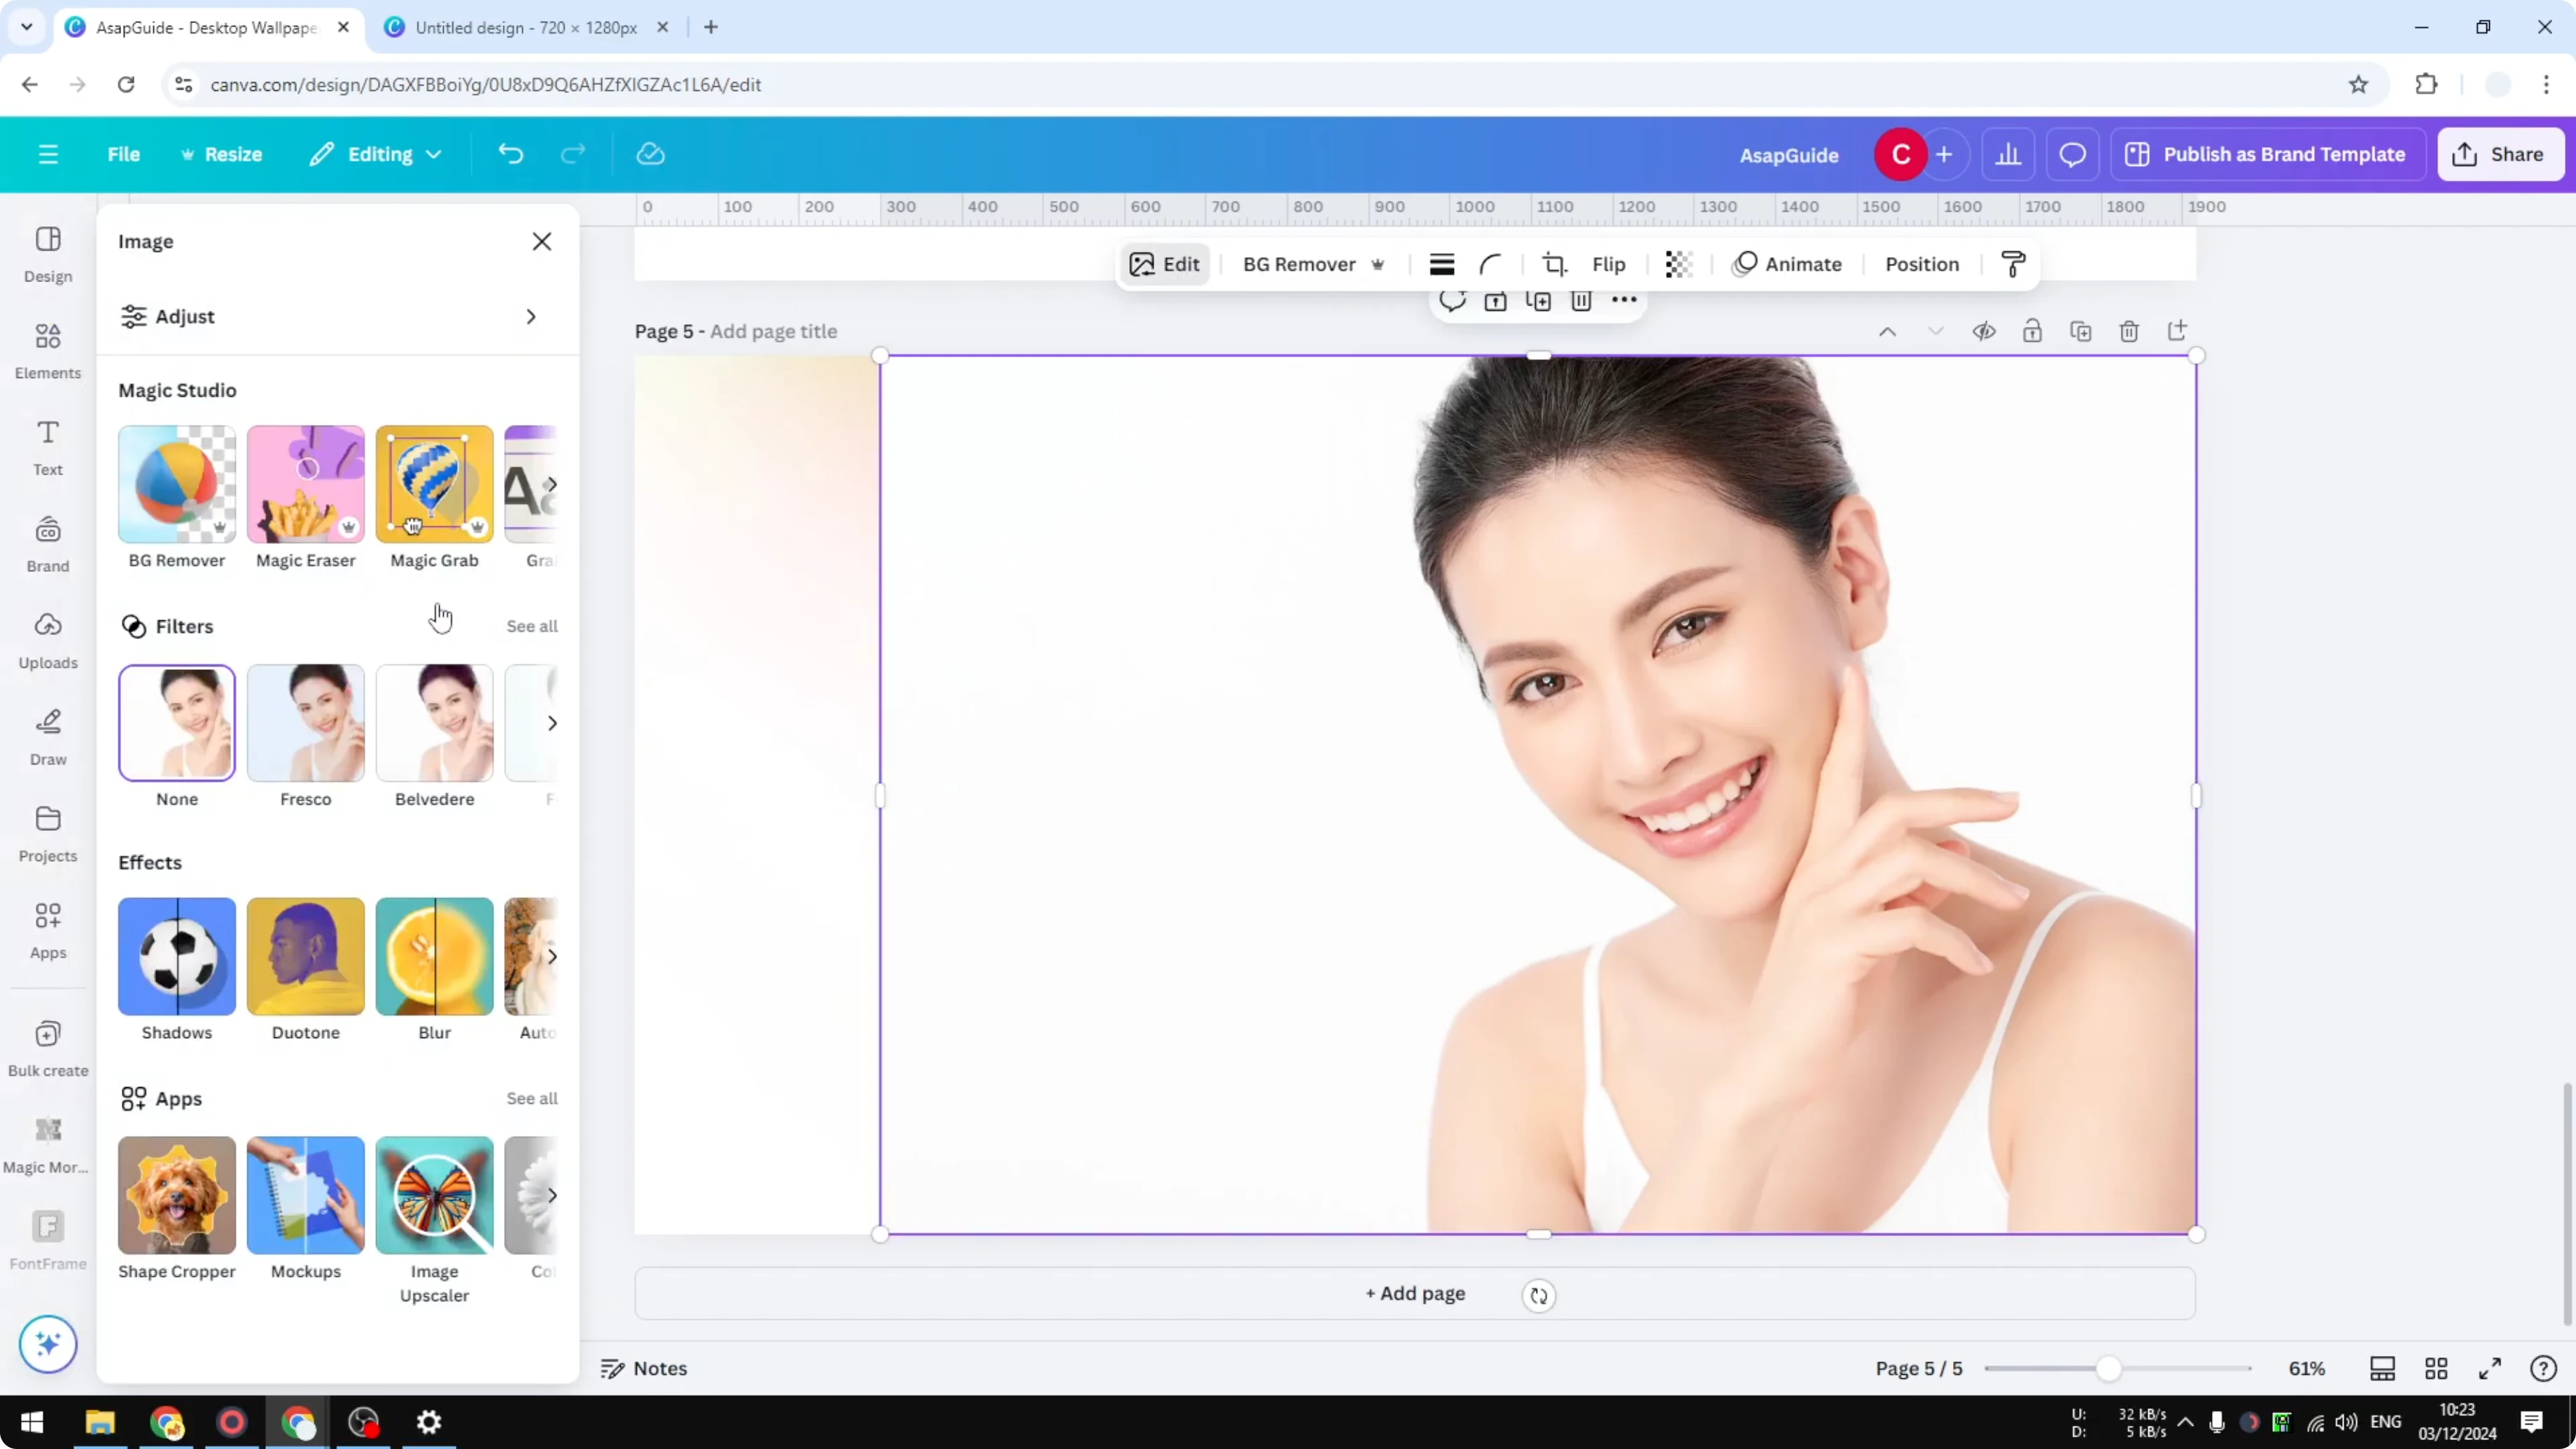
Task: Apply the Belvedere filter thumbnail
Action: (x=434, y=722)
